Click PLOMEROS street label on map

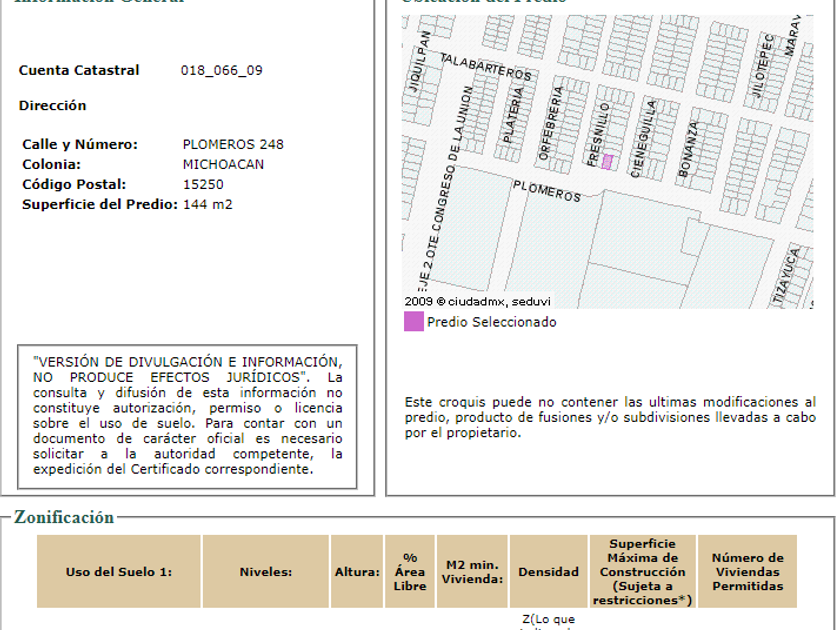point(546,191)
